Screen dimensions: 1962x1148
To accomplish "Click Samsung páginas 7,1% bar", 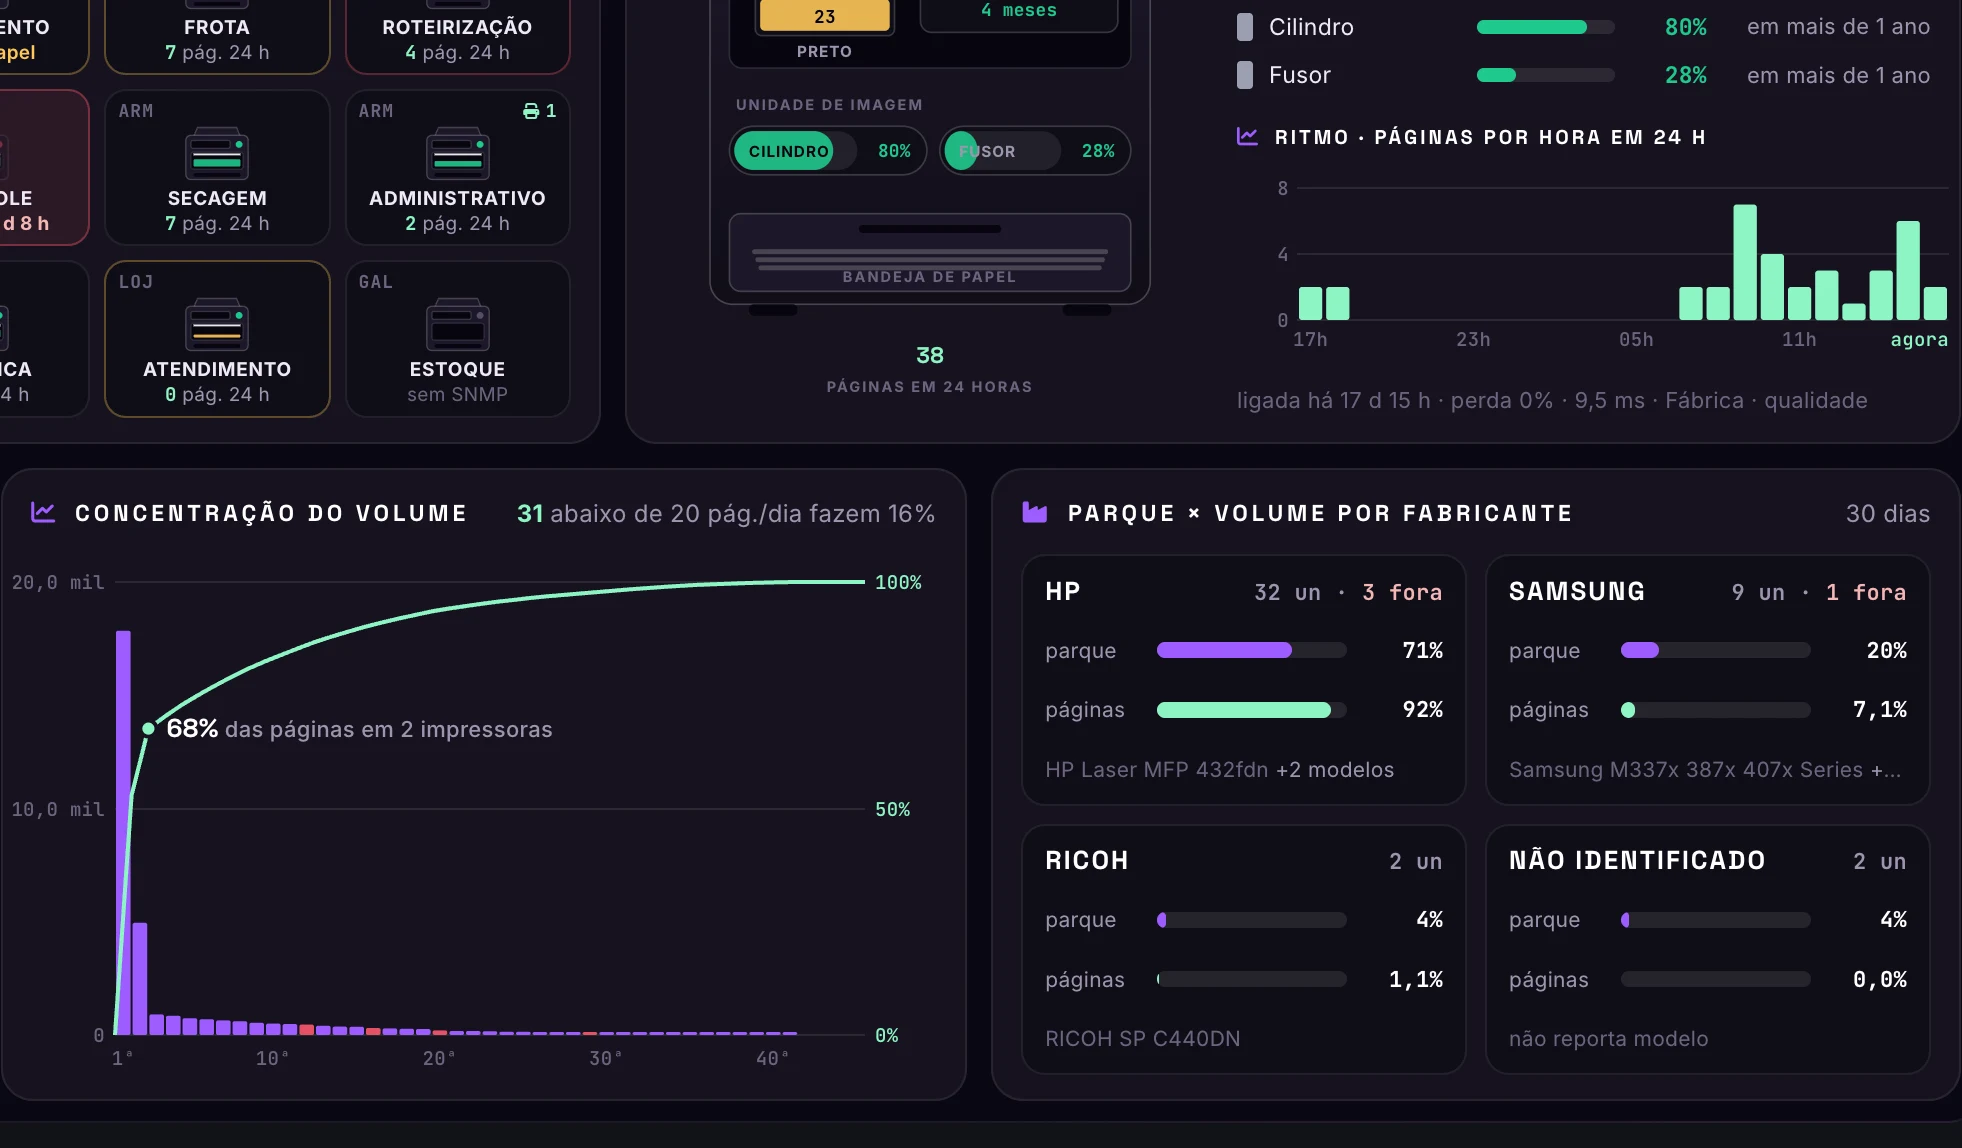I will [x=1715, y=710].
